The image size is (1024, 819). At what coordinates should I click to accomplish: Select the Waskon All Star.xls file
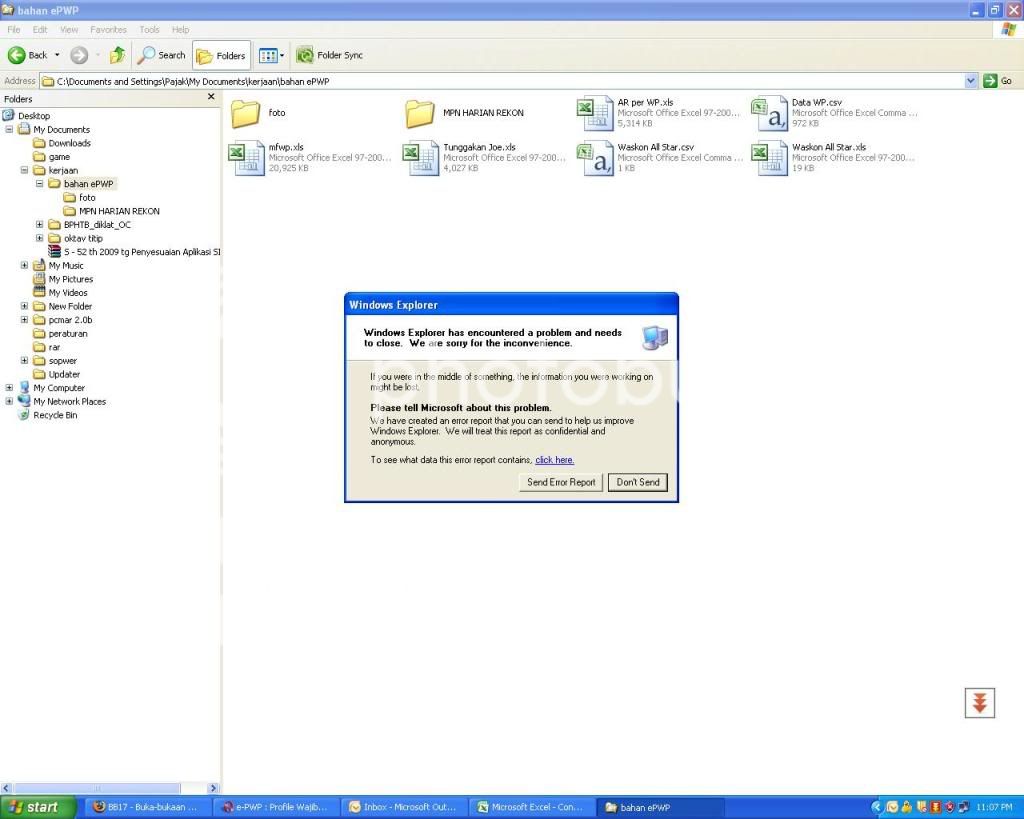pyautogui.click(x=833, y=158)
